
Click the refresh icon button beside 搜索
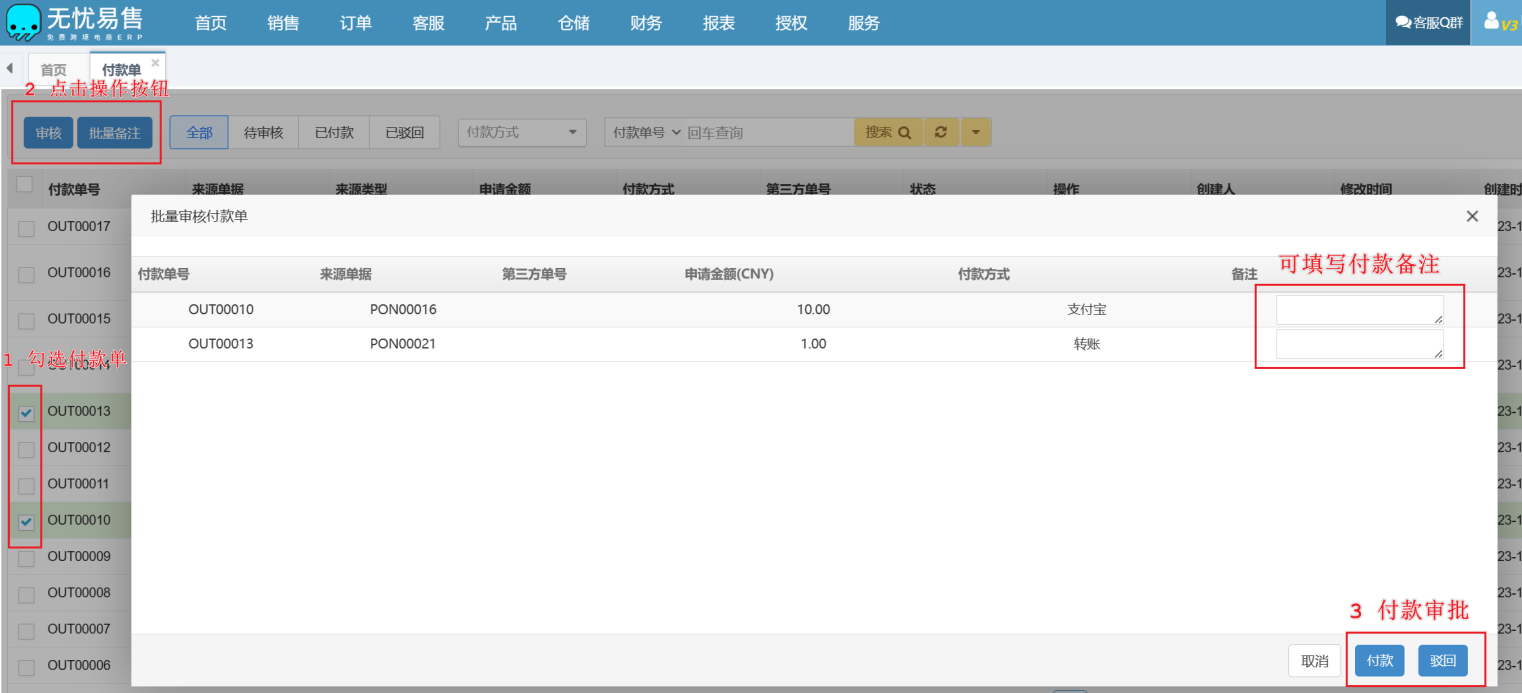[940, 132]
